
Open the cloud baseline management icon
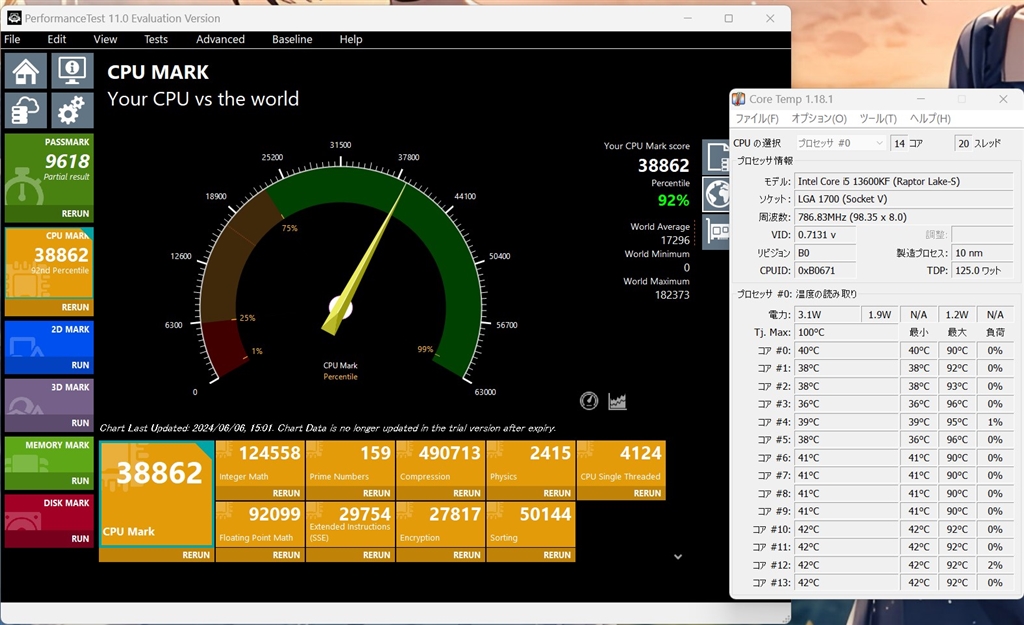pos(25,110)
